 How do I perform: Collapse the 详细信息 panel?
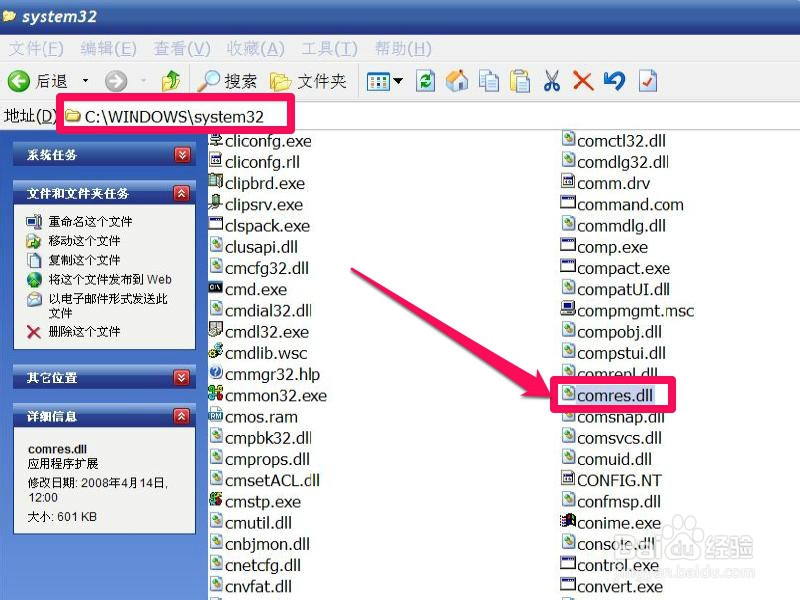pyautogui.click(x=182, y=416)
